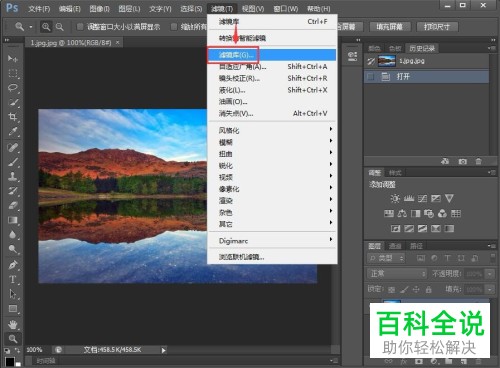Choose 消失点(V)... menu item
Image resolution: width=500 pixels, height=368 pixels.
point(272,113)
